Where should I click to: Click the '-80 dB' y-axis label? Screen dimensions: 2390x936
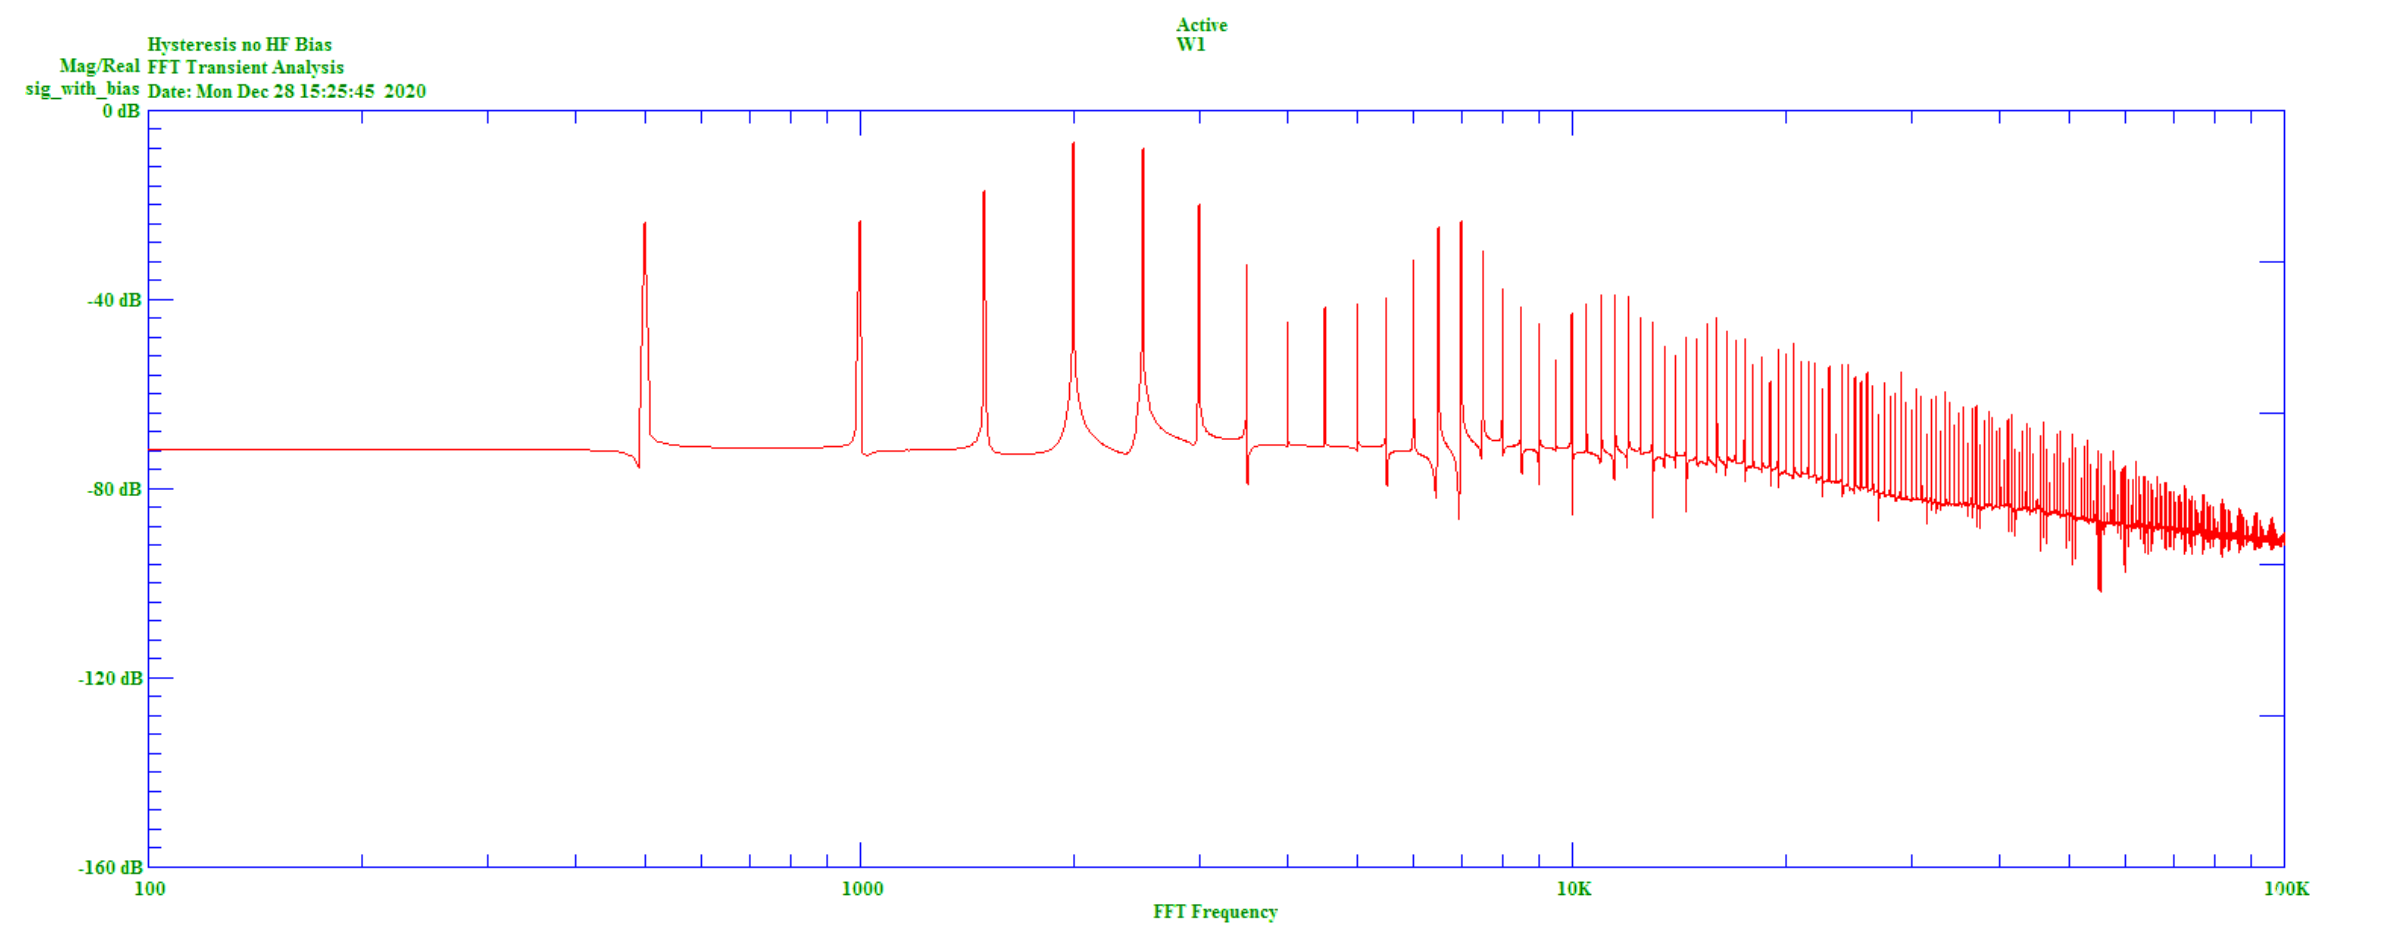tap(114, 489)
